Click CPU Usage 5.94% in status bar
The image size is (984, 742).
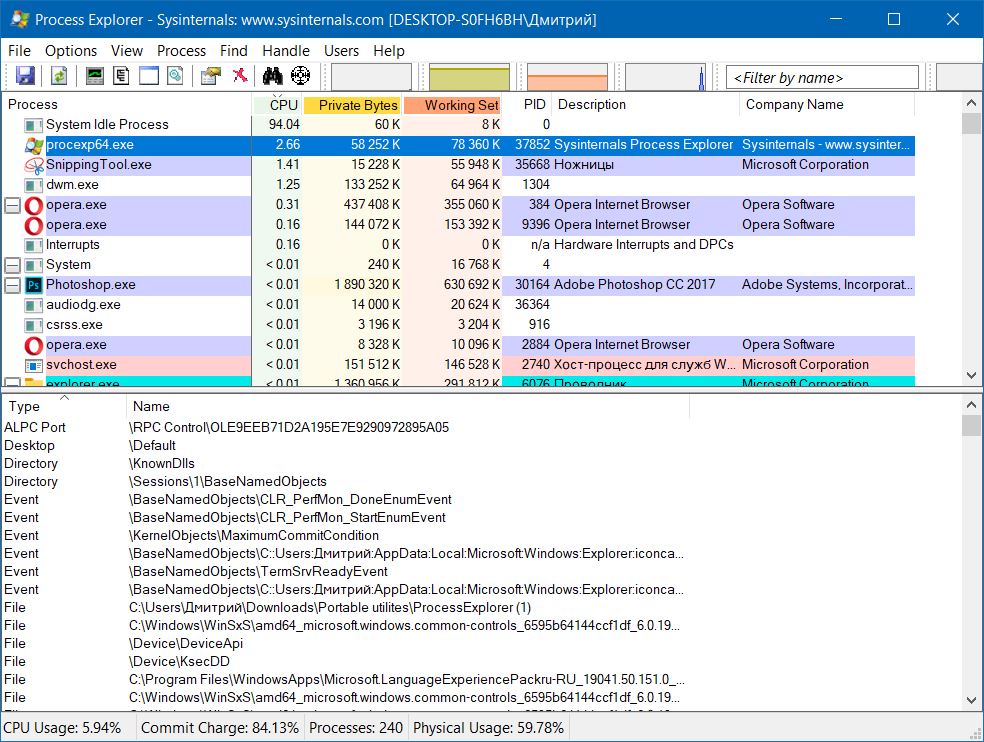click(62, 728)
